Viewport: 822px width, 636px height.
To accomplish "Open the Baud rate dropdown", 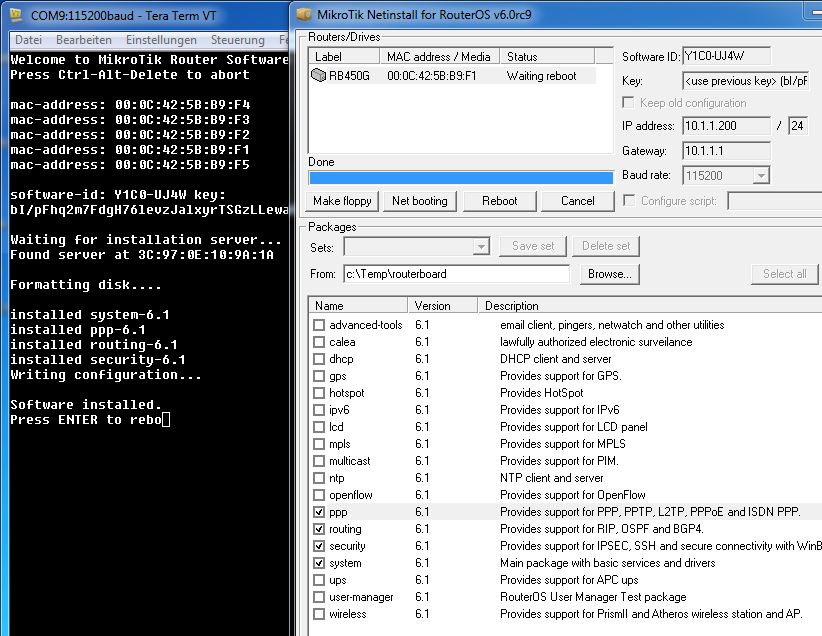I will pyautogui.click(x=761, y=176).
